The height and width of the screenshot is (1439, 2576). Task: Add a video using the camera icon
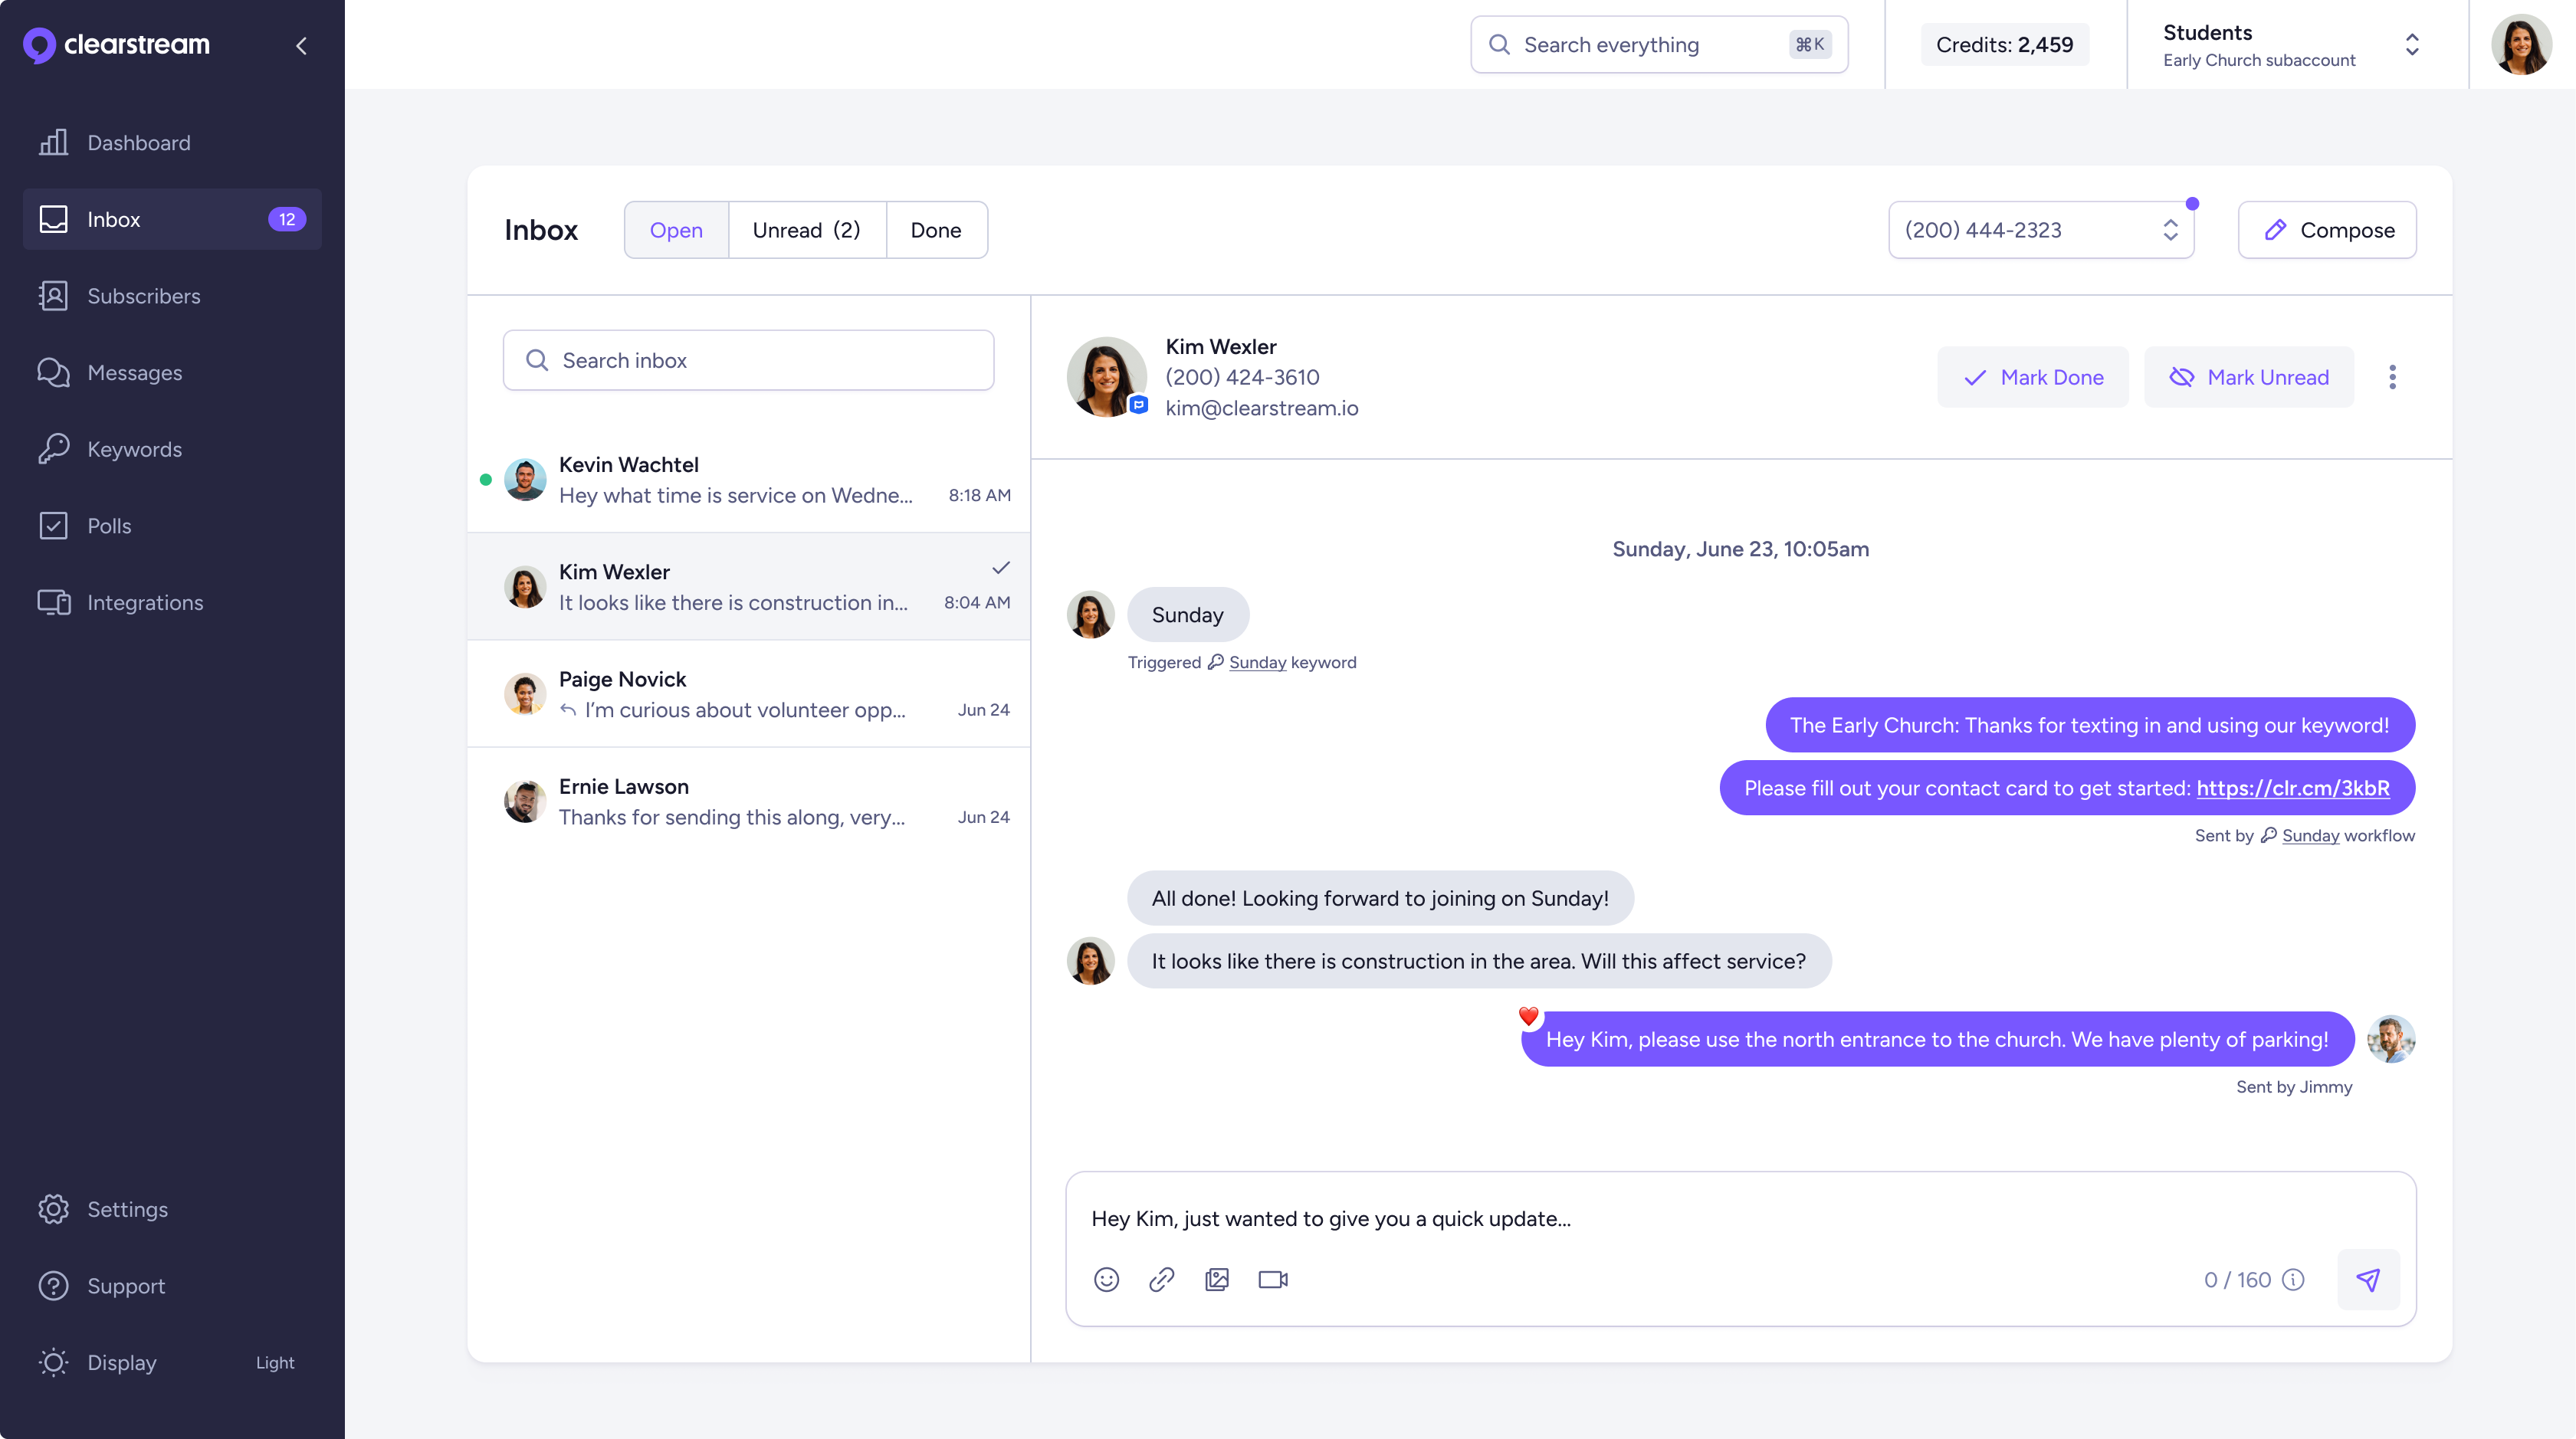pos(1272,1279)
